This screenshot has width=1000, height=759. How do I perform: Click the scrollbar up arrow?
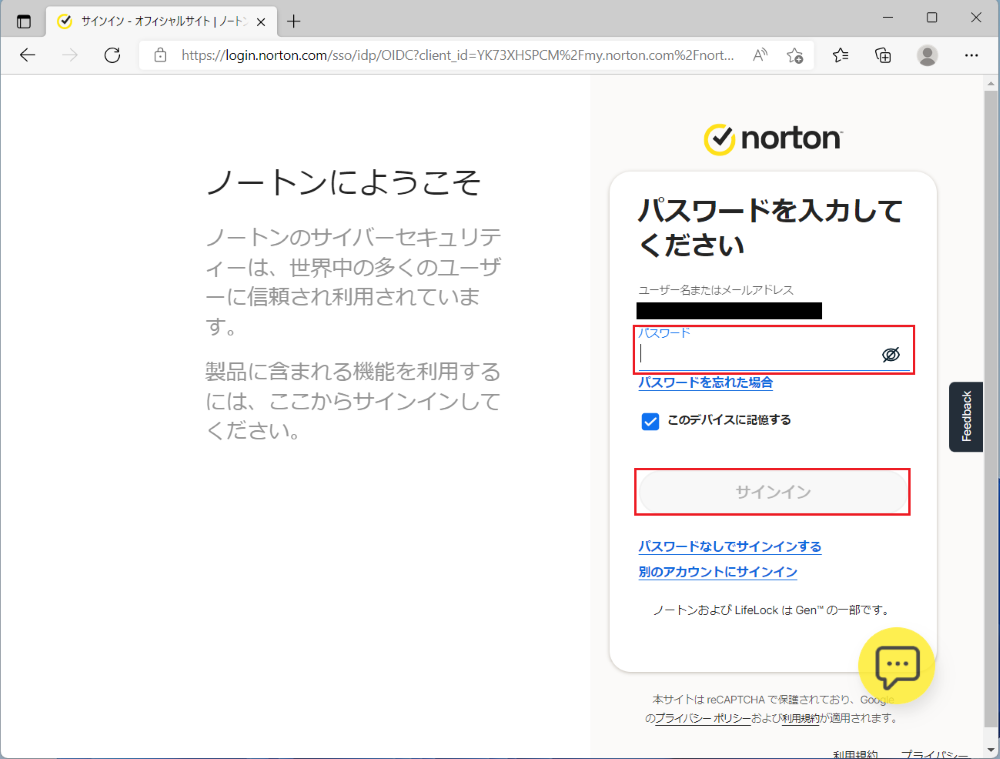point(990,83)
